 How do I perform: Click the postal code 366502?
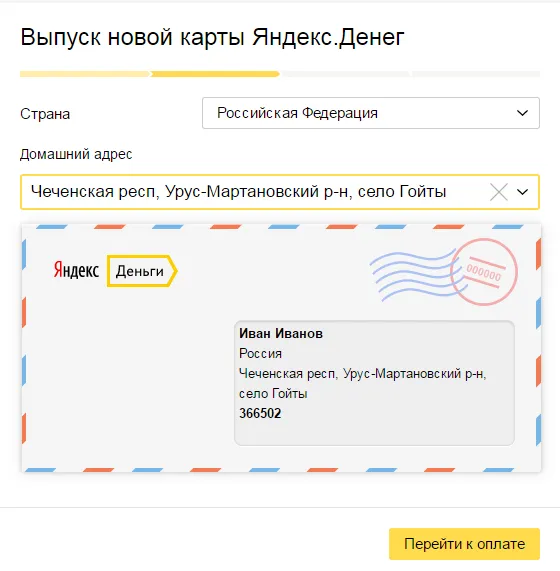(260, 413)
